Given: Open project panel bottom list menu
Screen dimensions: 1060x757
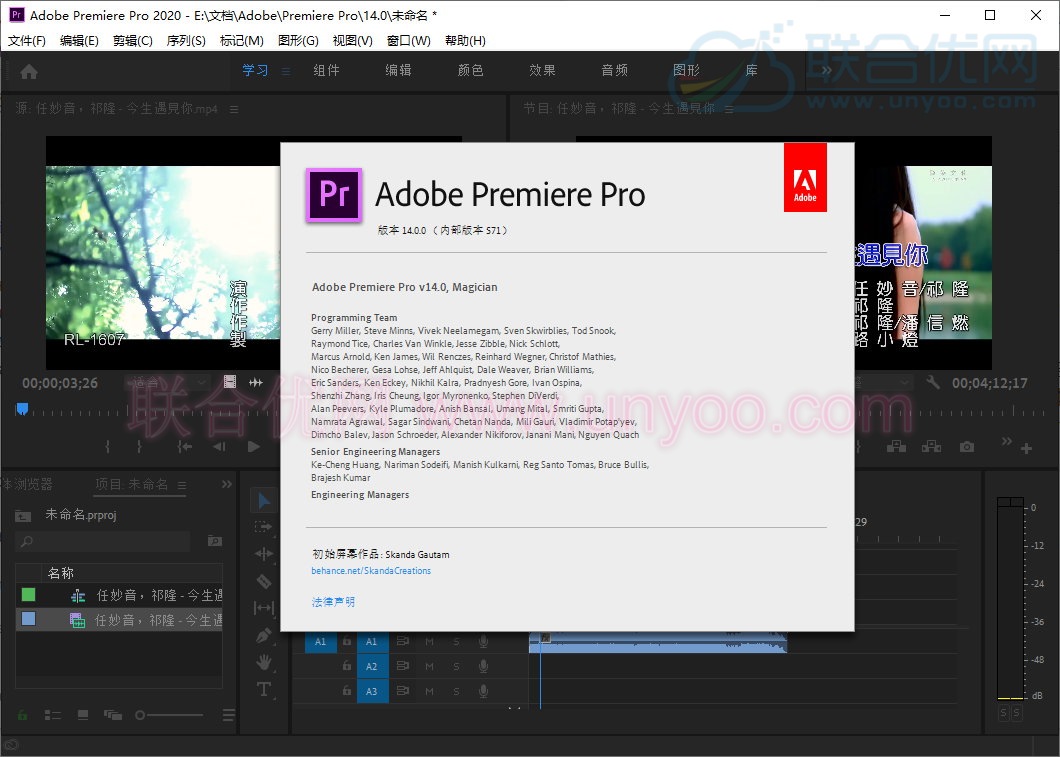Looking at the screenshot, I should (228, 714).
